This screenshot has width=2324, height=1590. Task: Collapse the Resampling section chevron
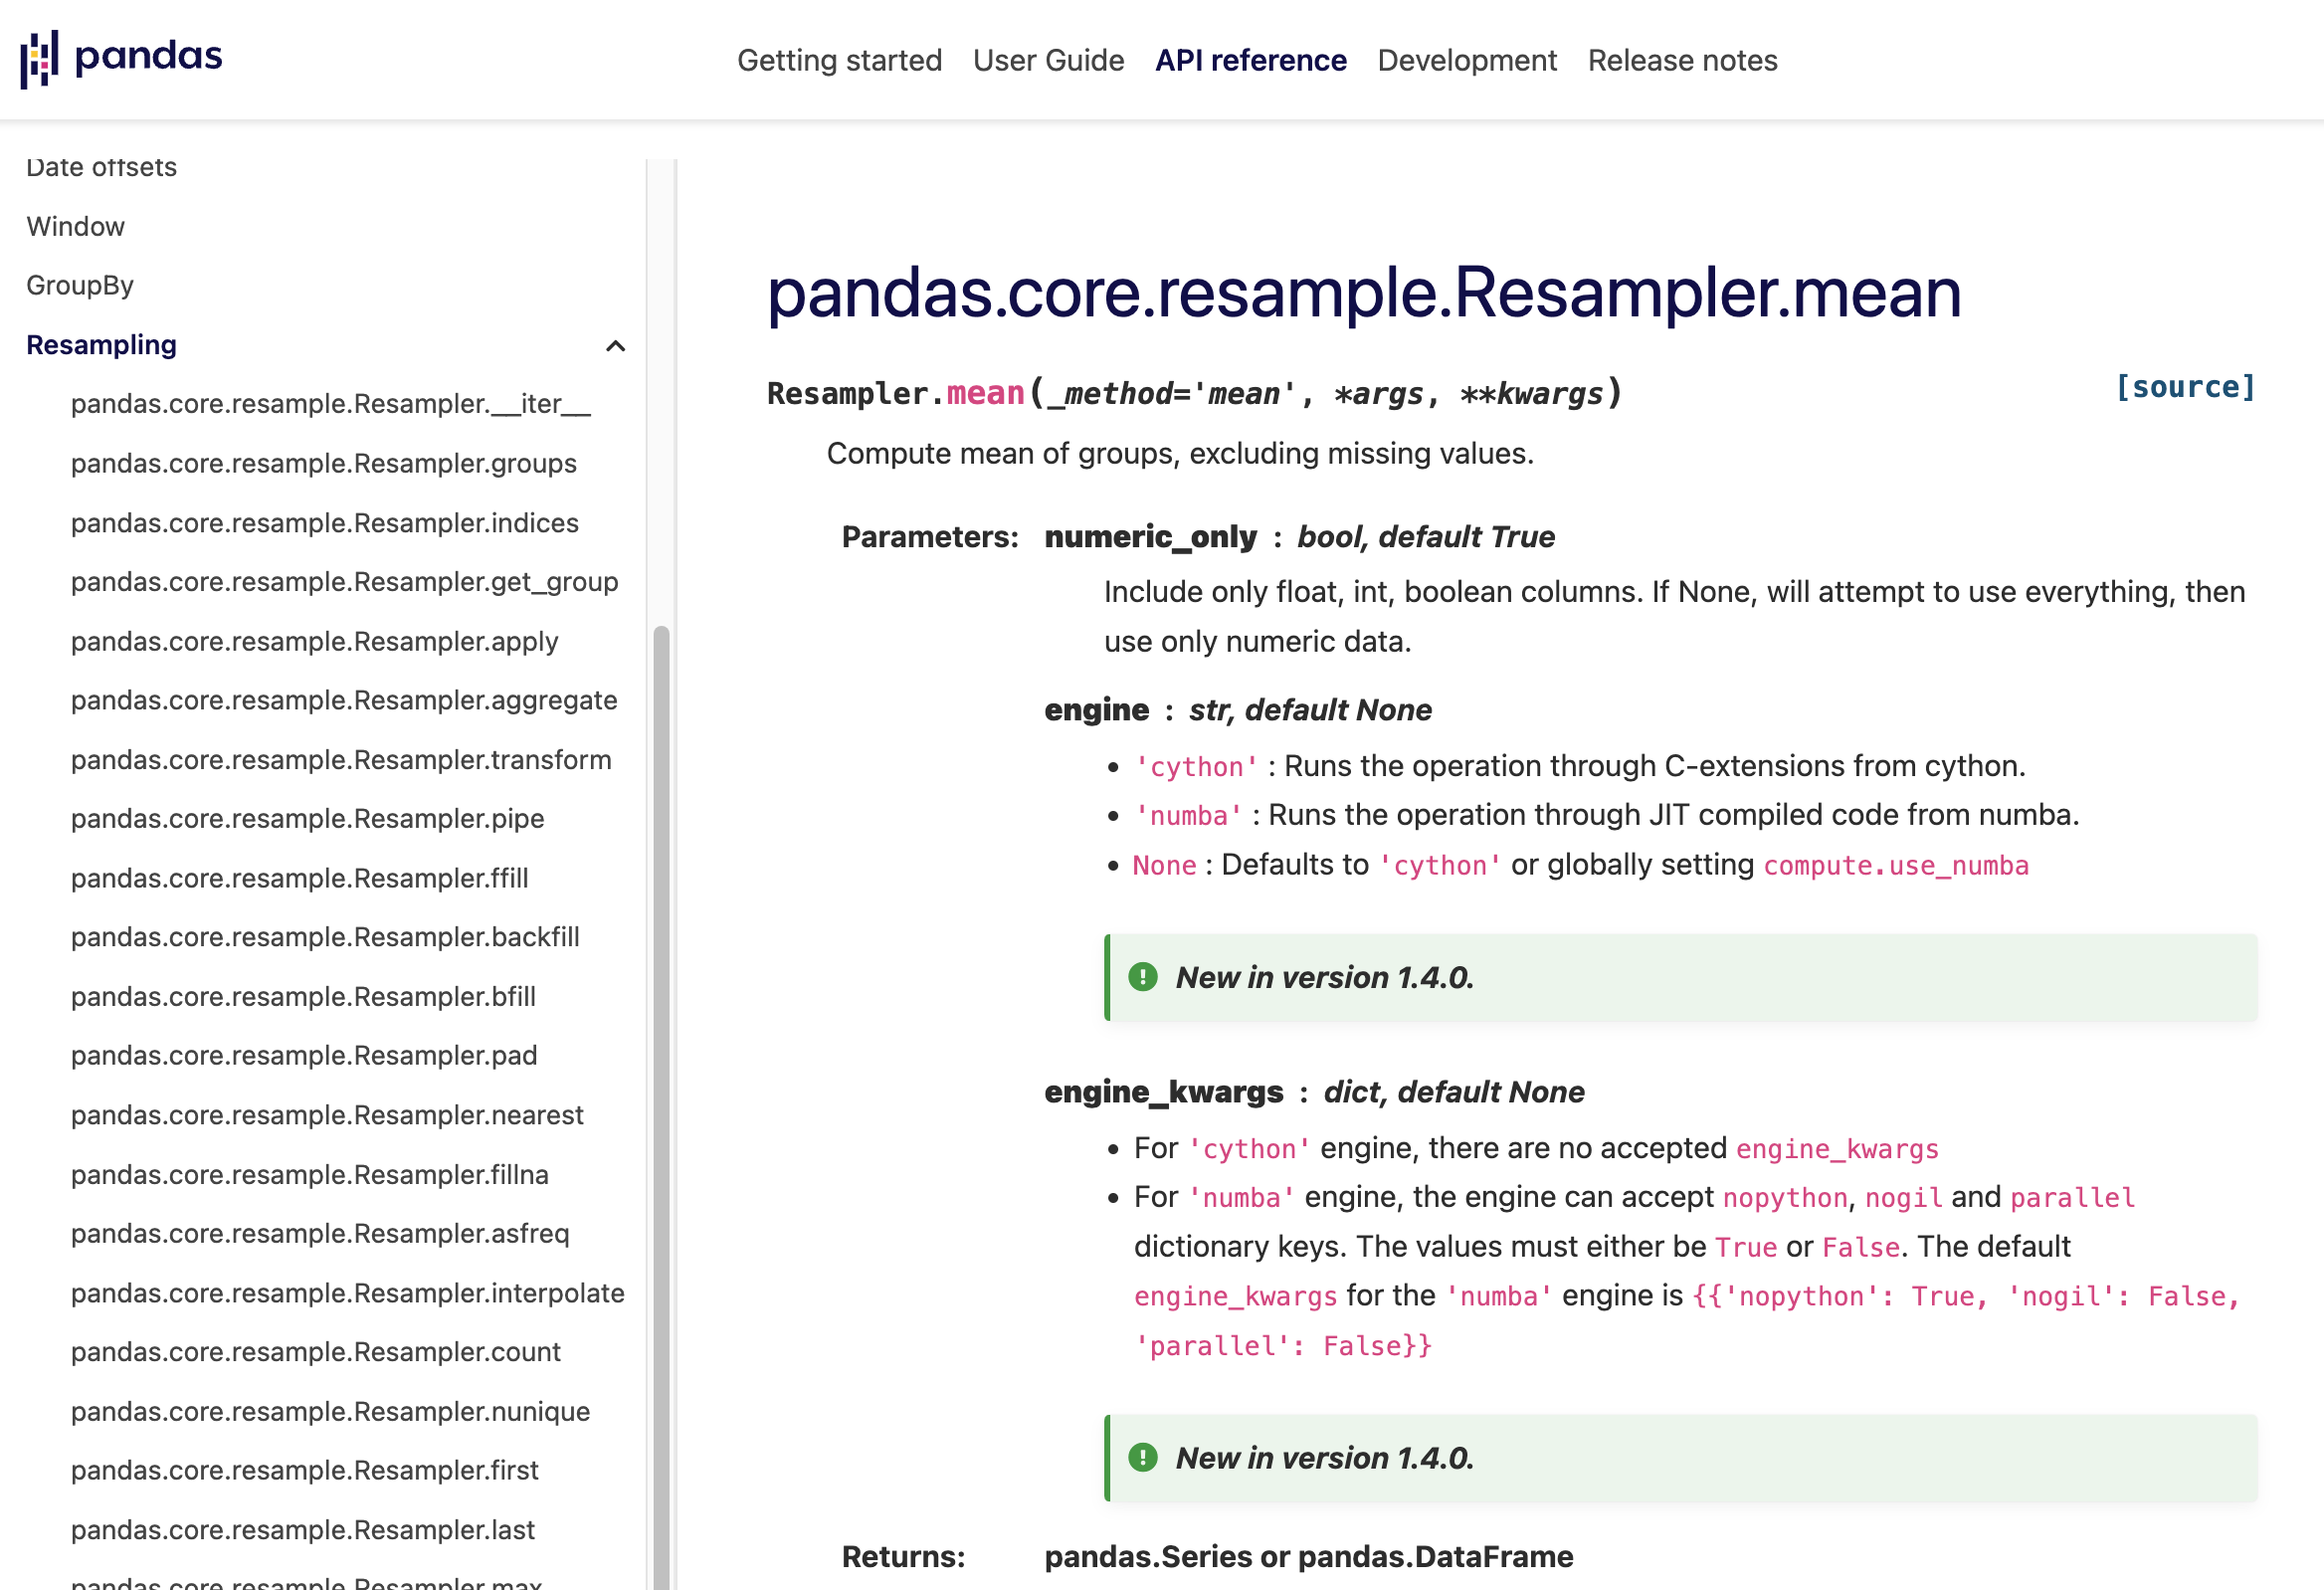click(x=616, y=346)
